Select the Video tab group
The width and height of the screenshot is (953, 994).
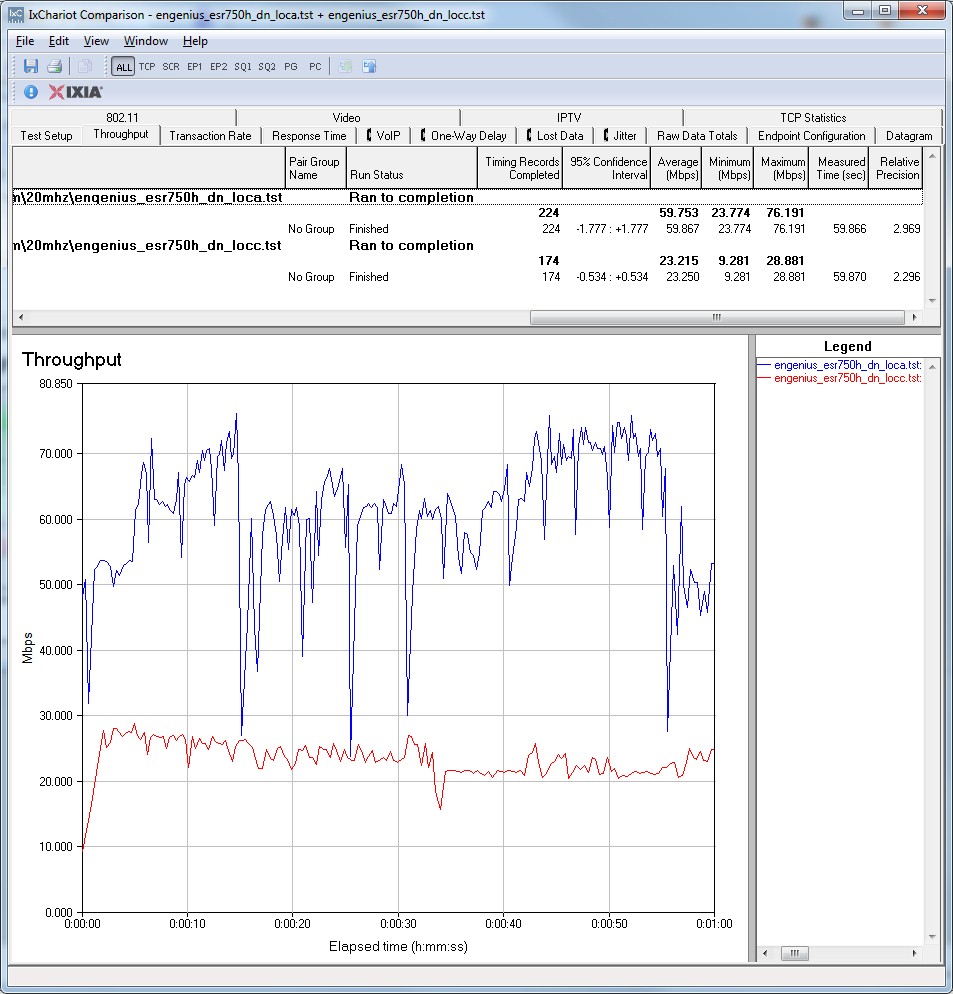coord(346,117)
